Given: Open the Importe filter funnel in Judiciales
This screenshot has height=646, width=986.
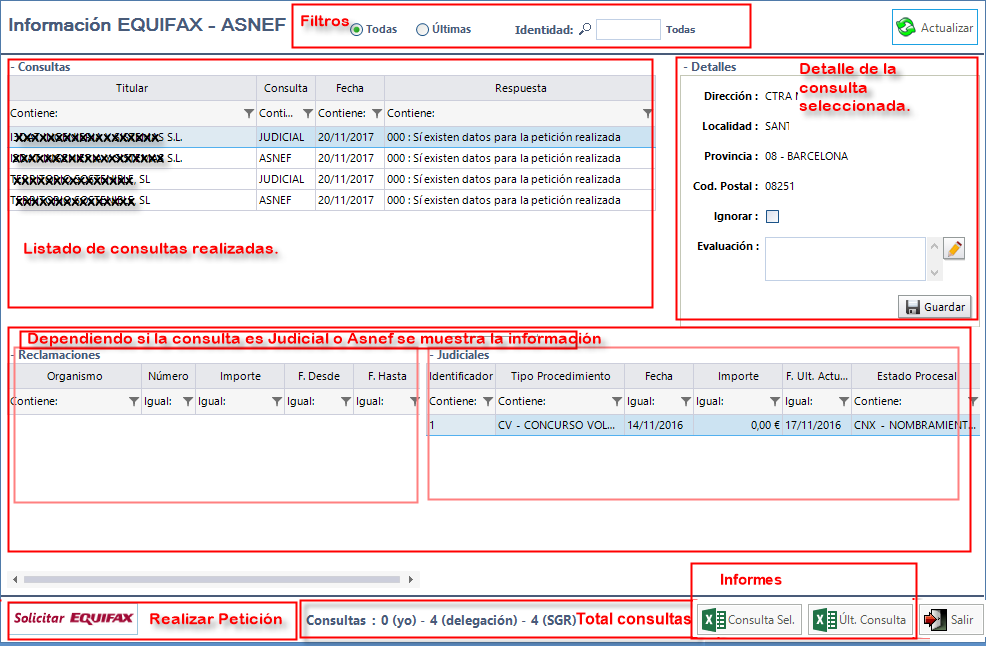Looking at the screenshot, I should 775,401.
